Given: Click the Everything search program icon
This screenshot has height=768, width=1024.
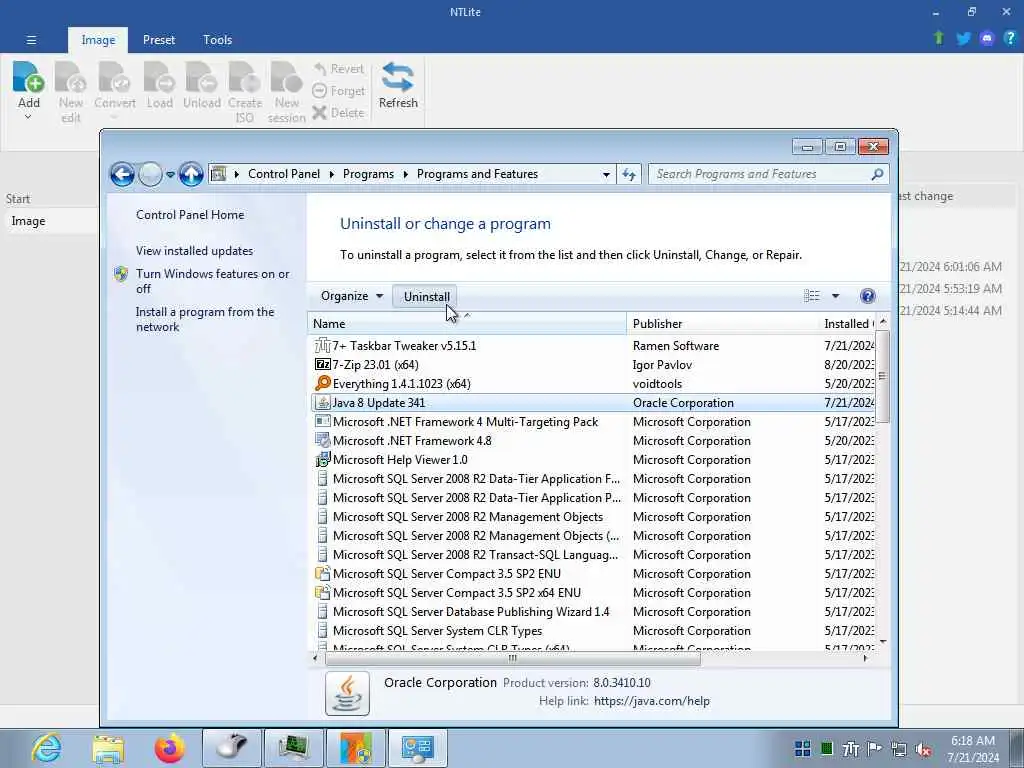Looking at the screenshot, I should click(323, 383).
